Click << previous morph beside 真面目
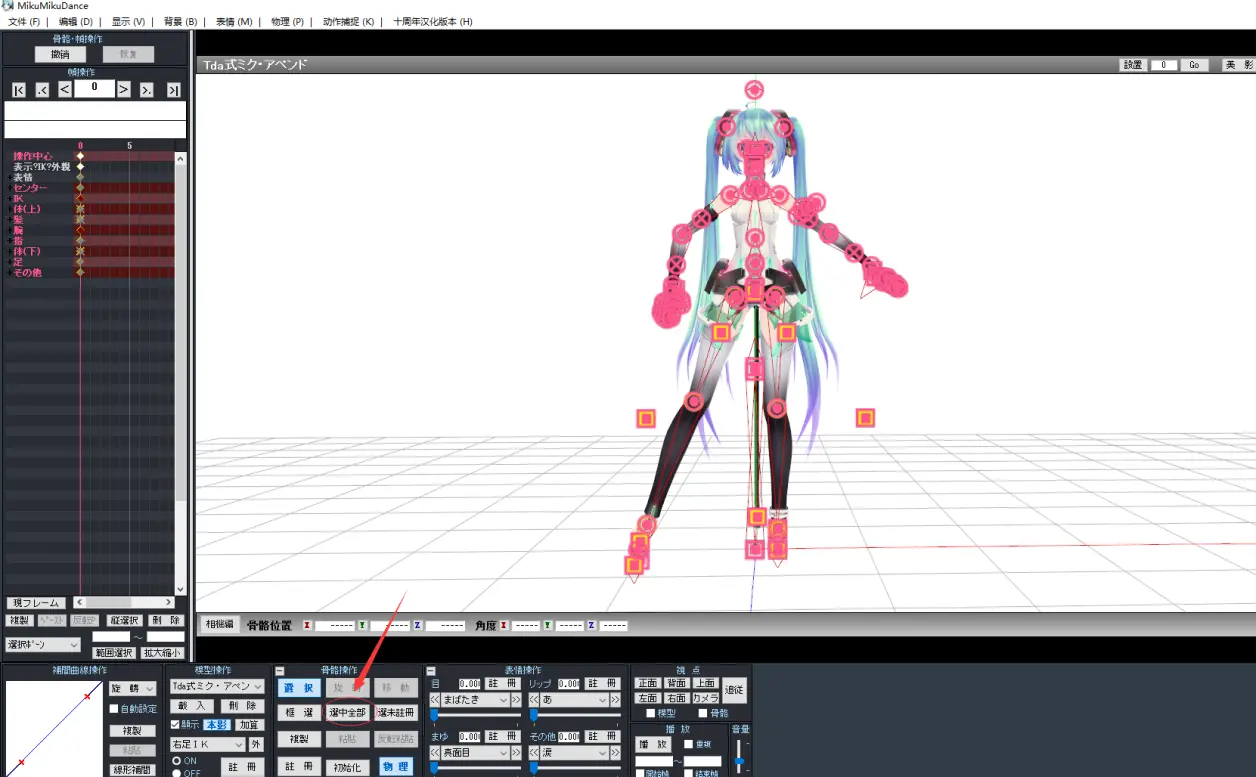The height and width of the screenshot is (777, 1256). (435, 752)
